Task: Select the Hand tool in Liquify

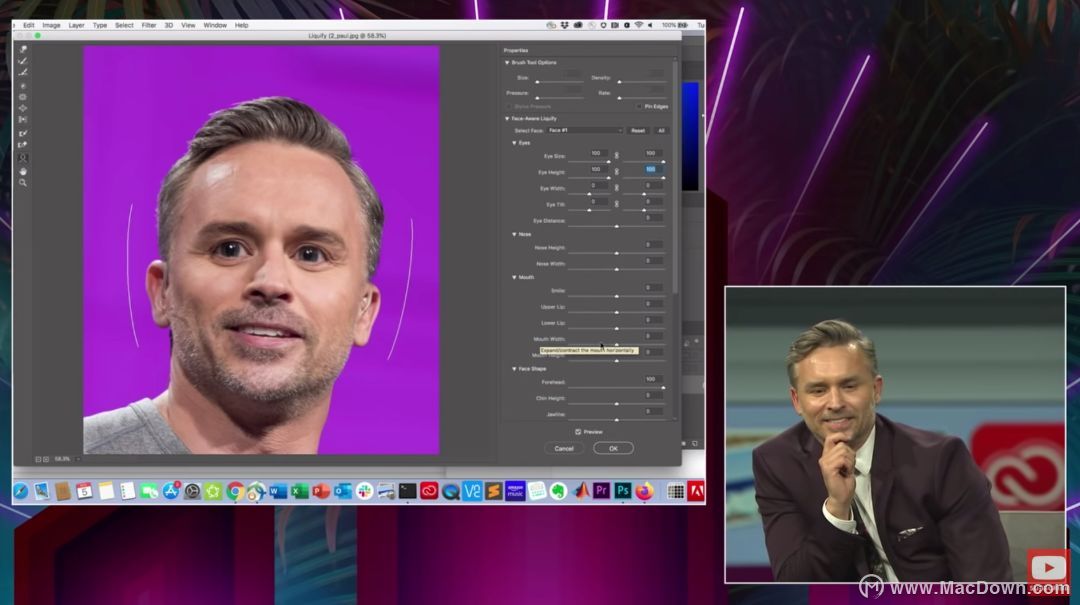Action: [x=23, y=171]
